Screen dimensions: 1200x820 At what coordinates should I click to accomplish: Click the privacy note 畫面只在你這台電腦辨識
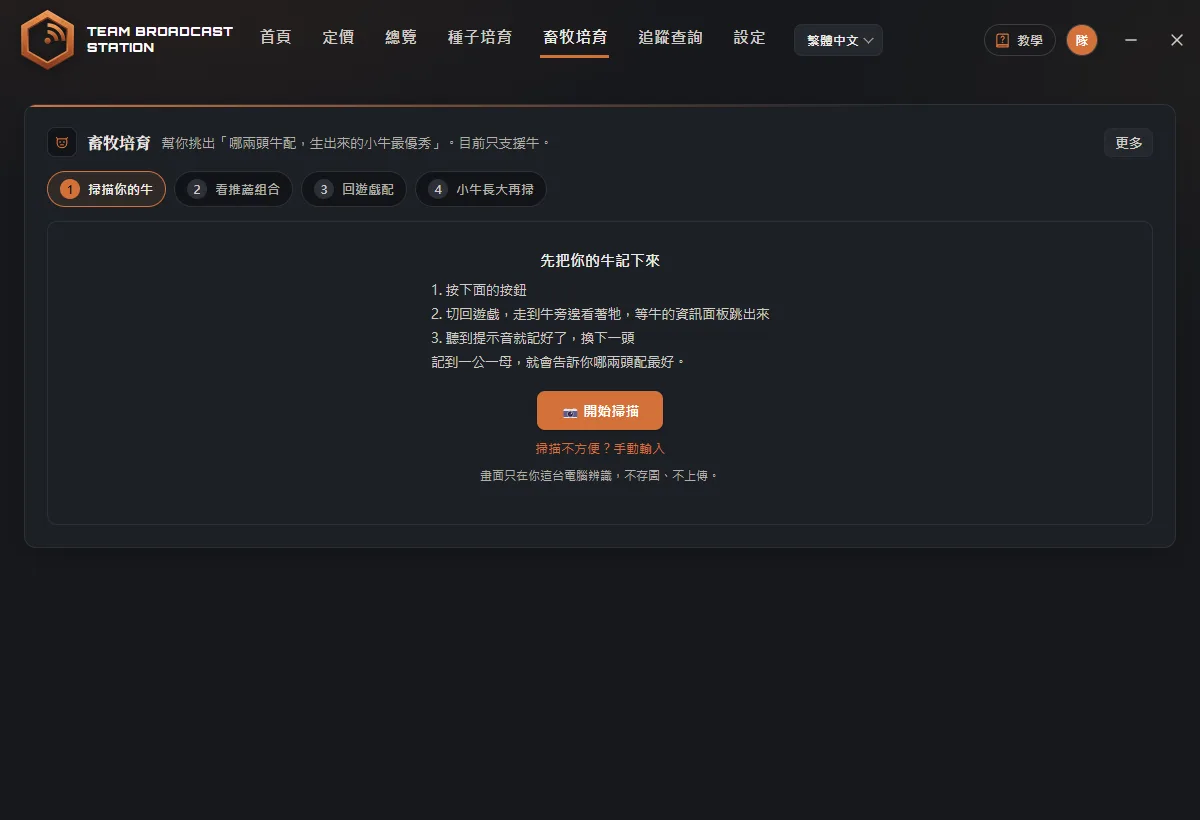coord(600,476)
